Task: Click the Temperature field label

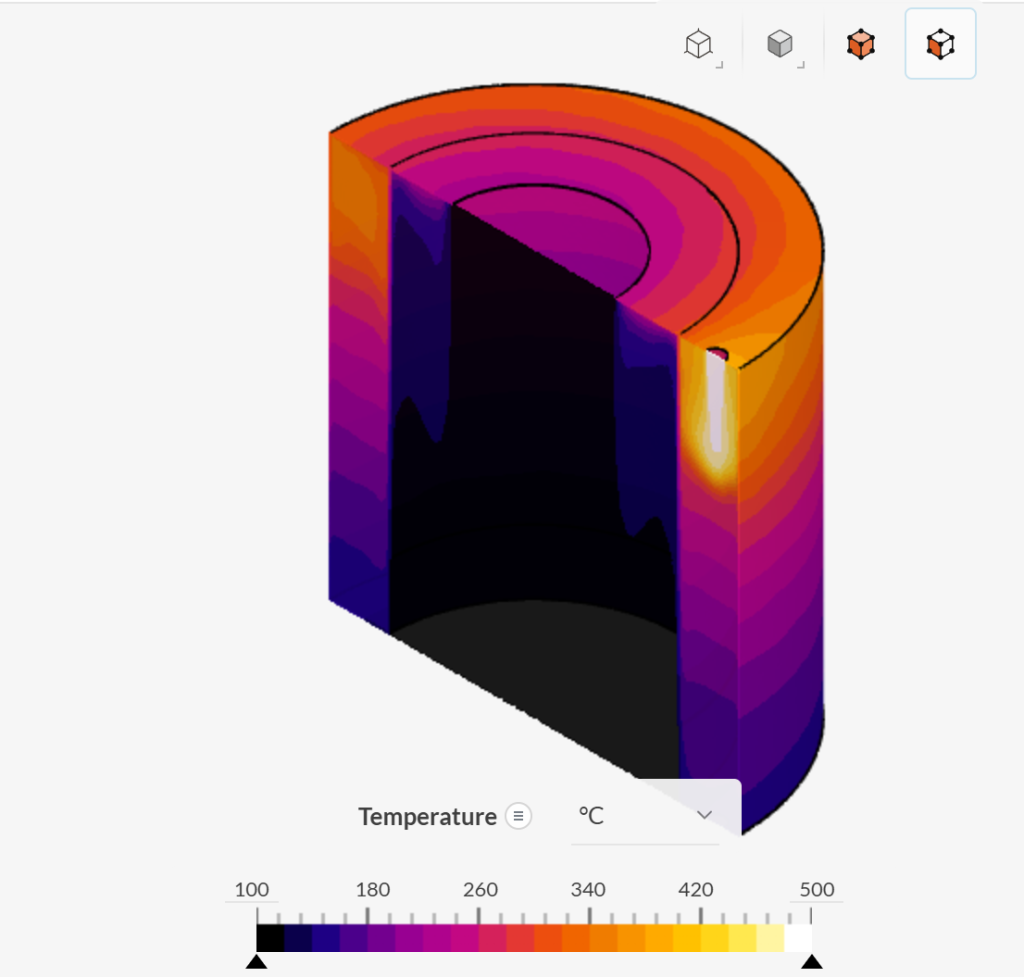Action: pos(427,817)
